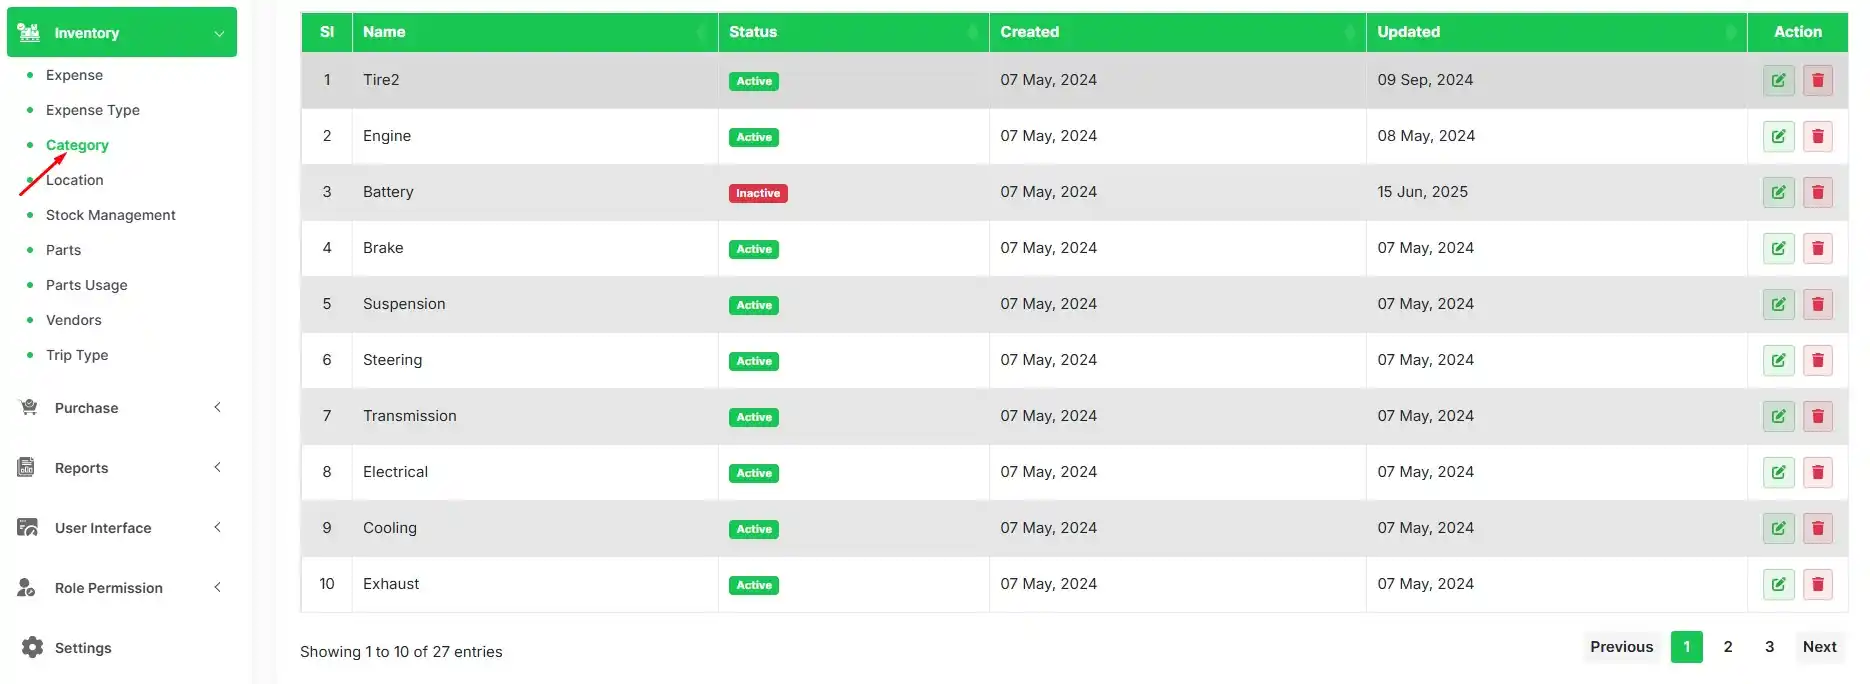The image size is (1870, 684).
Task: Click the Active status badge for Tire2
Action: pyautogui.click(x=753, y=81)
